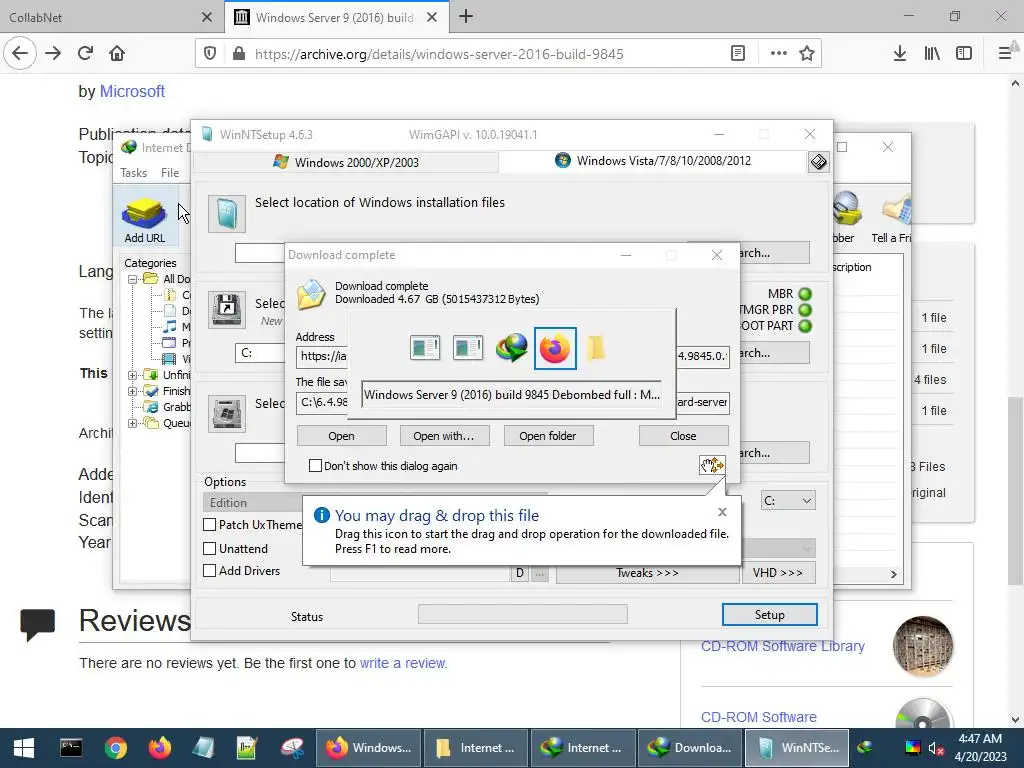
Task: Click the installation drive icon in WinNTSetup
Action: click(227, 413)
